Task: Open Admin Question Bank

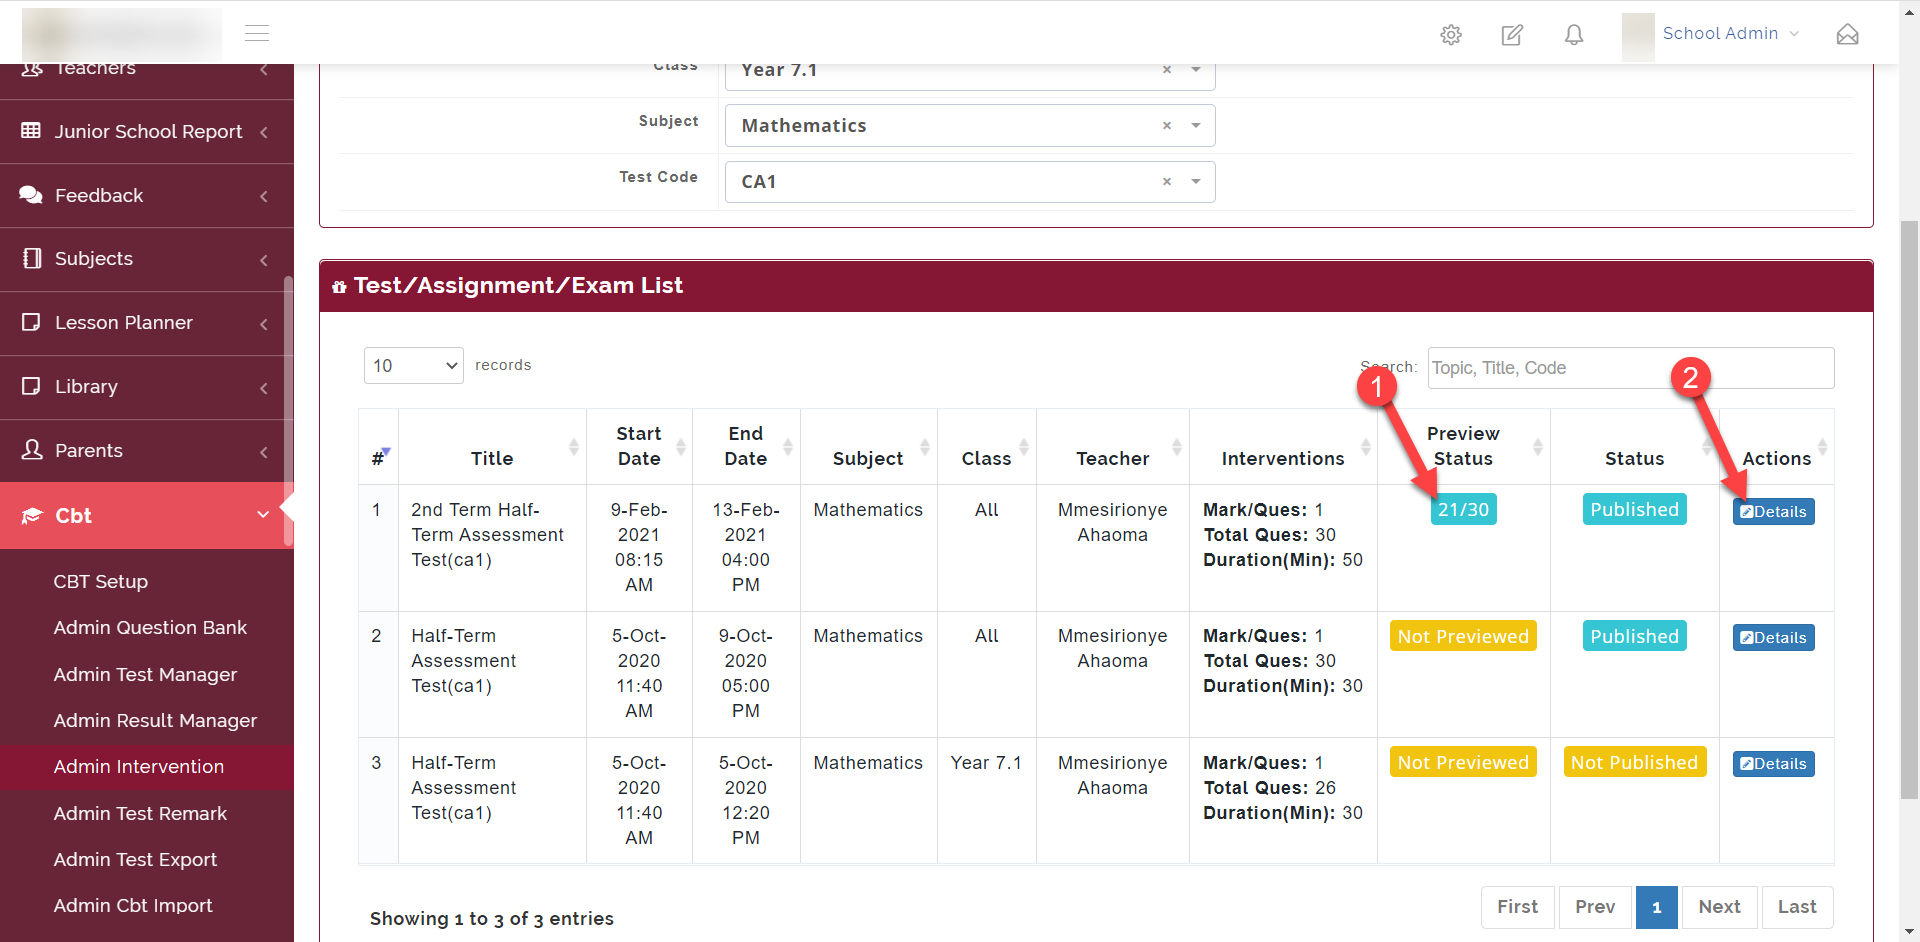Action: click(x=150, y=627)
